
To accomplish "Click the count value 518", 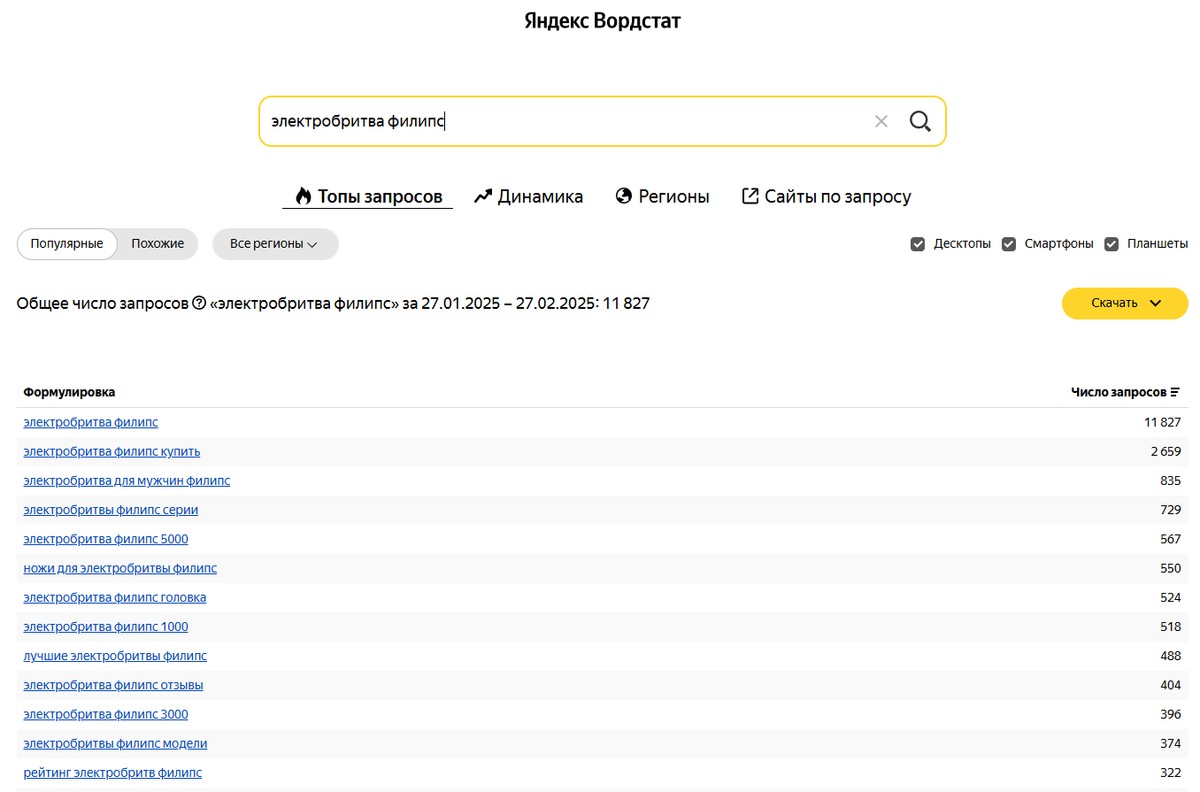I will 1170,626.
